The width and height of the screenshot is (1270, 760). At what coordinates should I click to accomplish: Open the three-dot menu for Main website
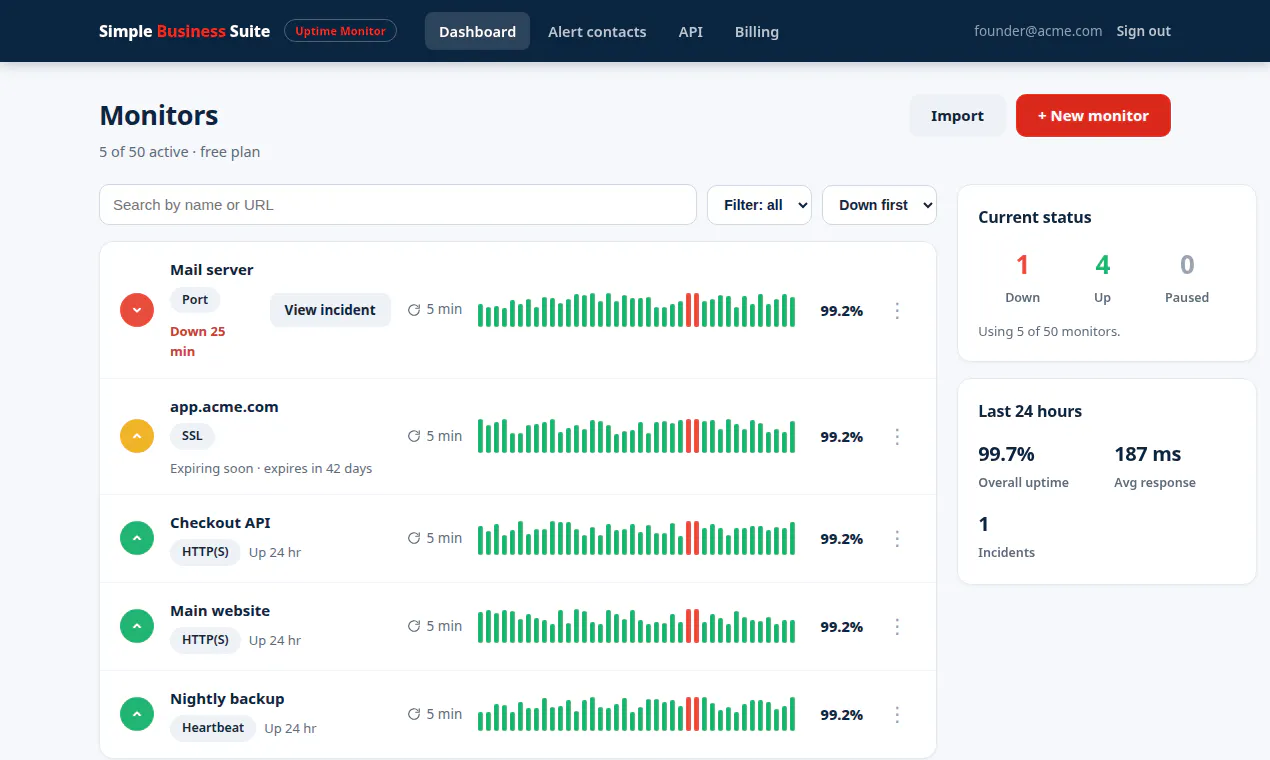[x=897, y=627]
